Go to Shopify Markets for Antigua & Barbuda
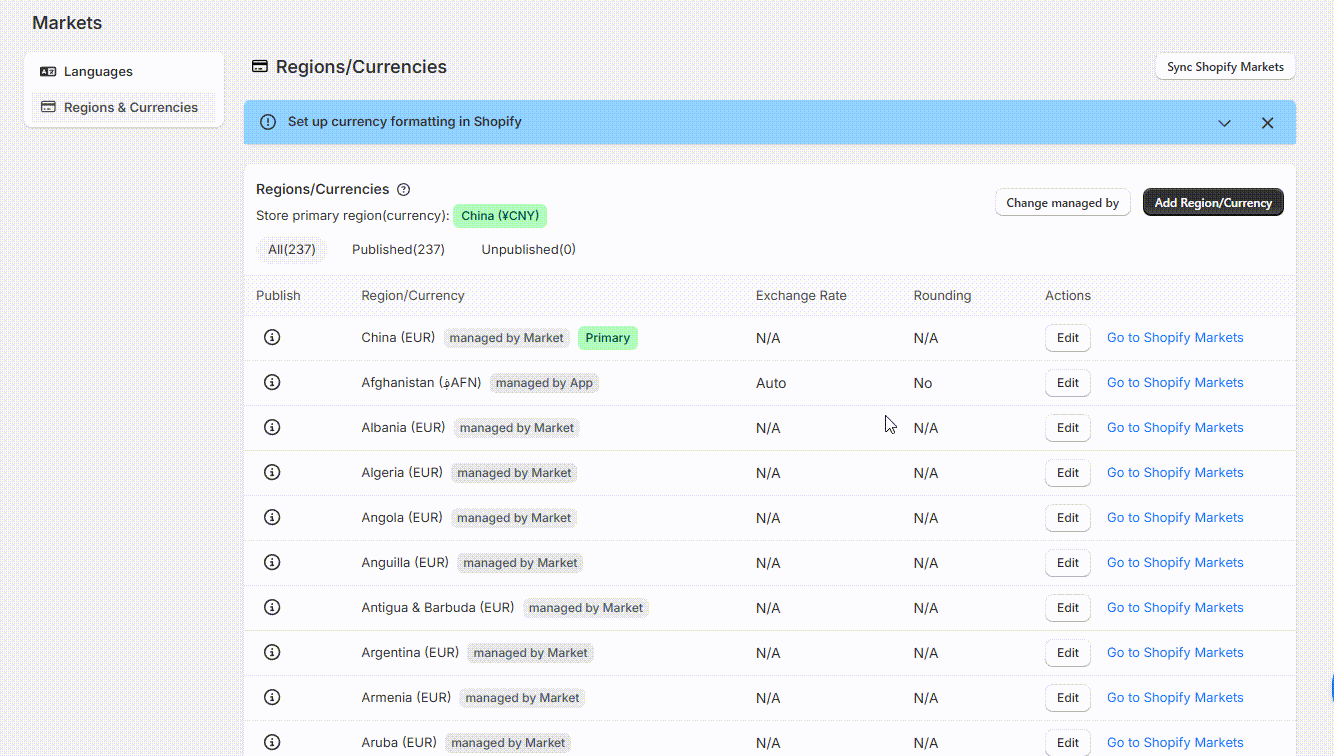Viewport: 1334px width, 756px height. click(1175, 608)
